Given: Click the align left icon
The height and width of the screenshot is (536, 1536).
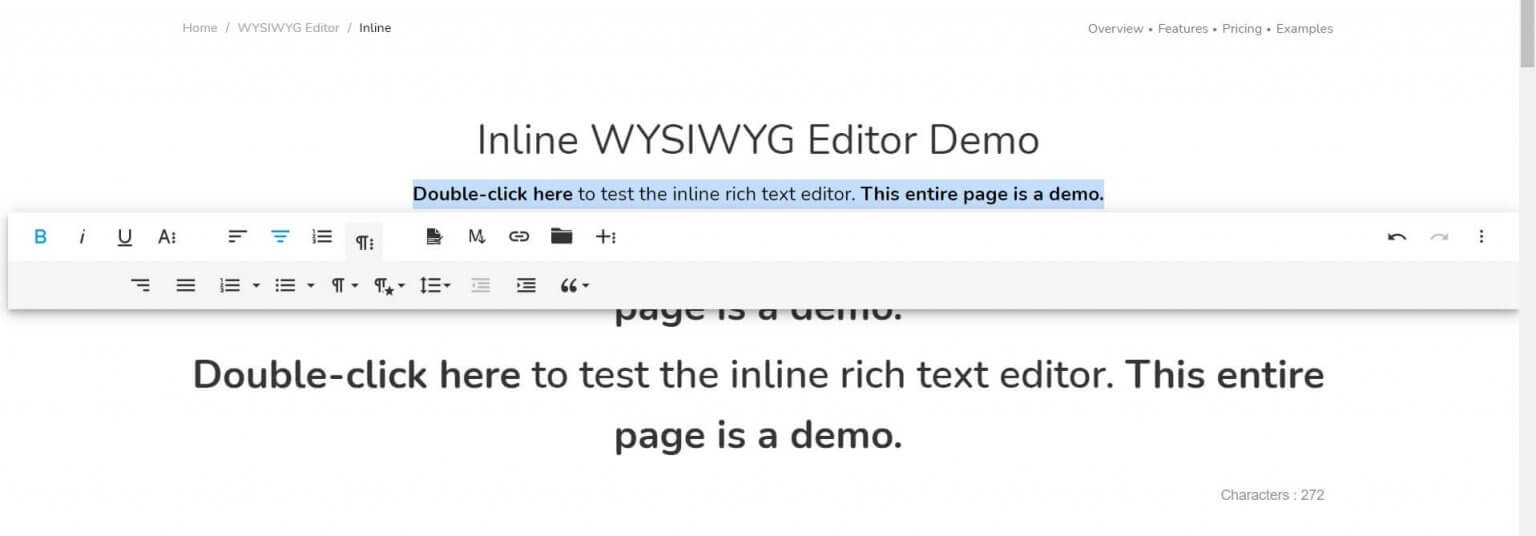Looking at the screenshot, I should tap(237, 237).
